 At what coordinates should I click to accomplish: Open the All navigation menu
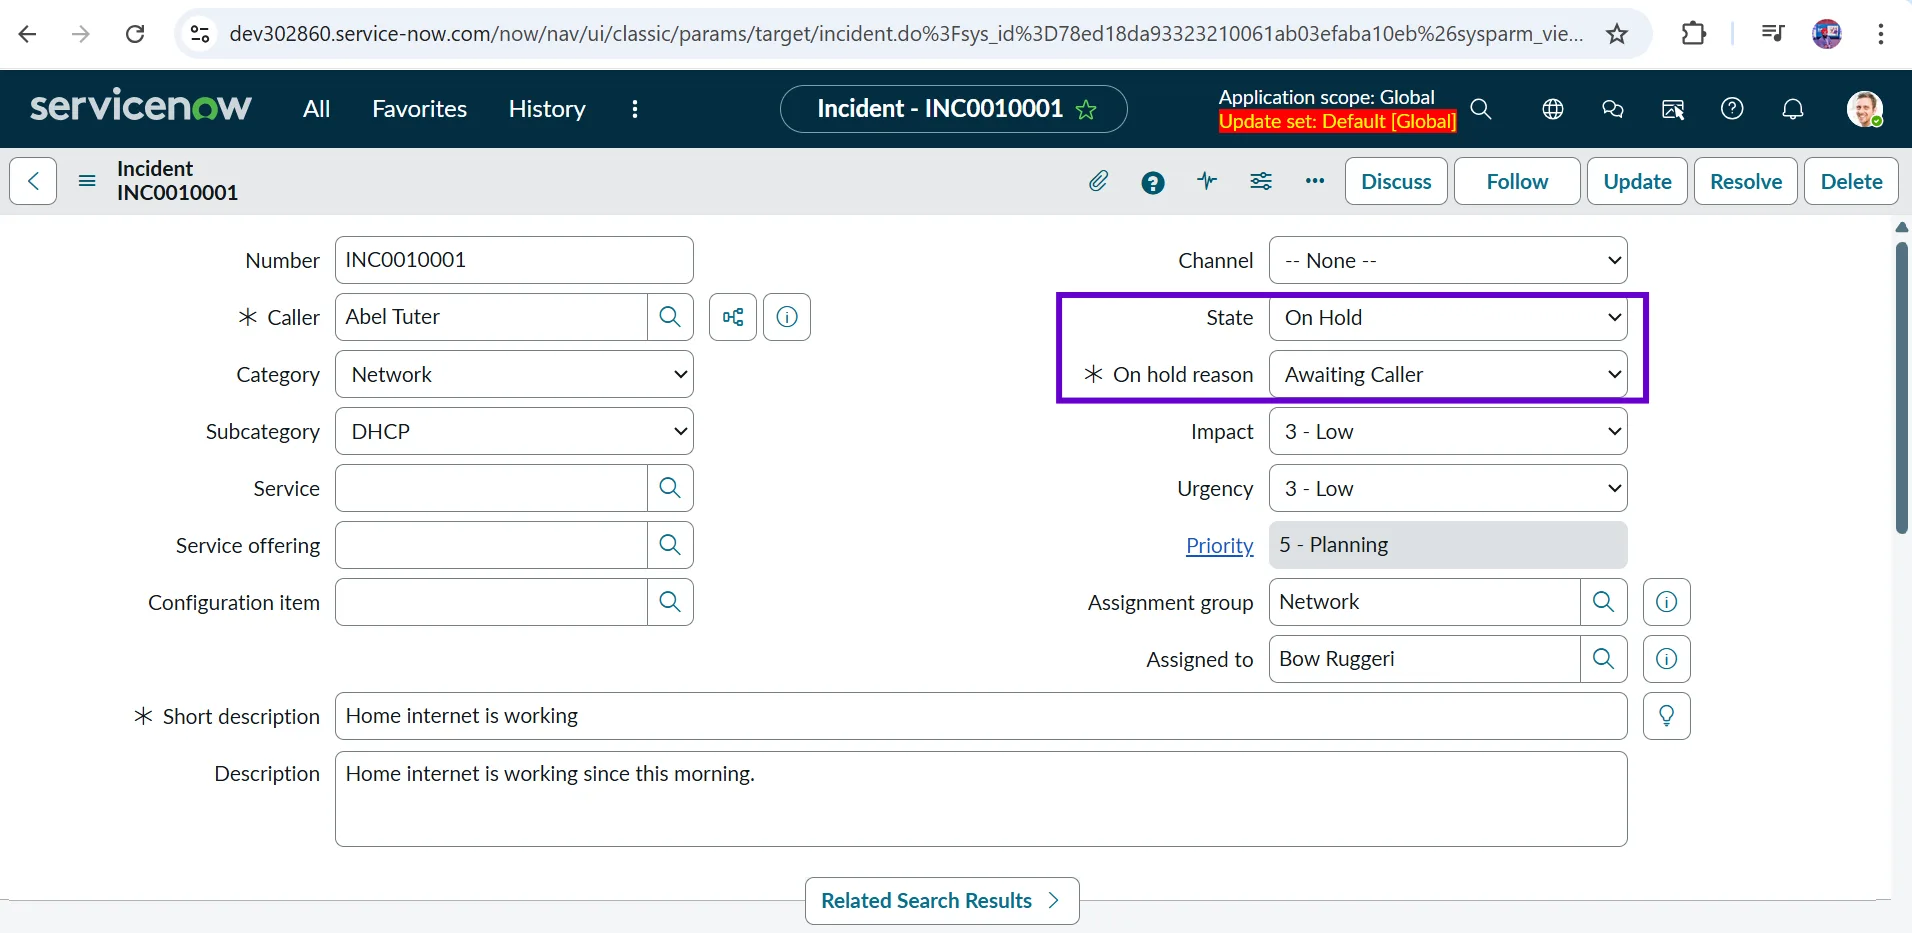(x=316, y=109)
